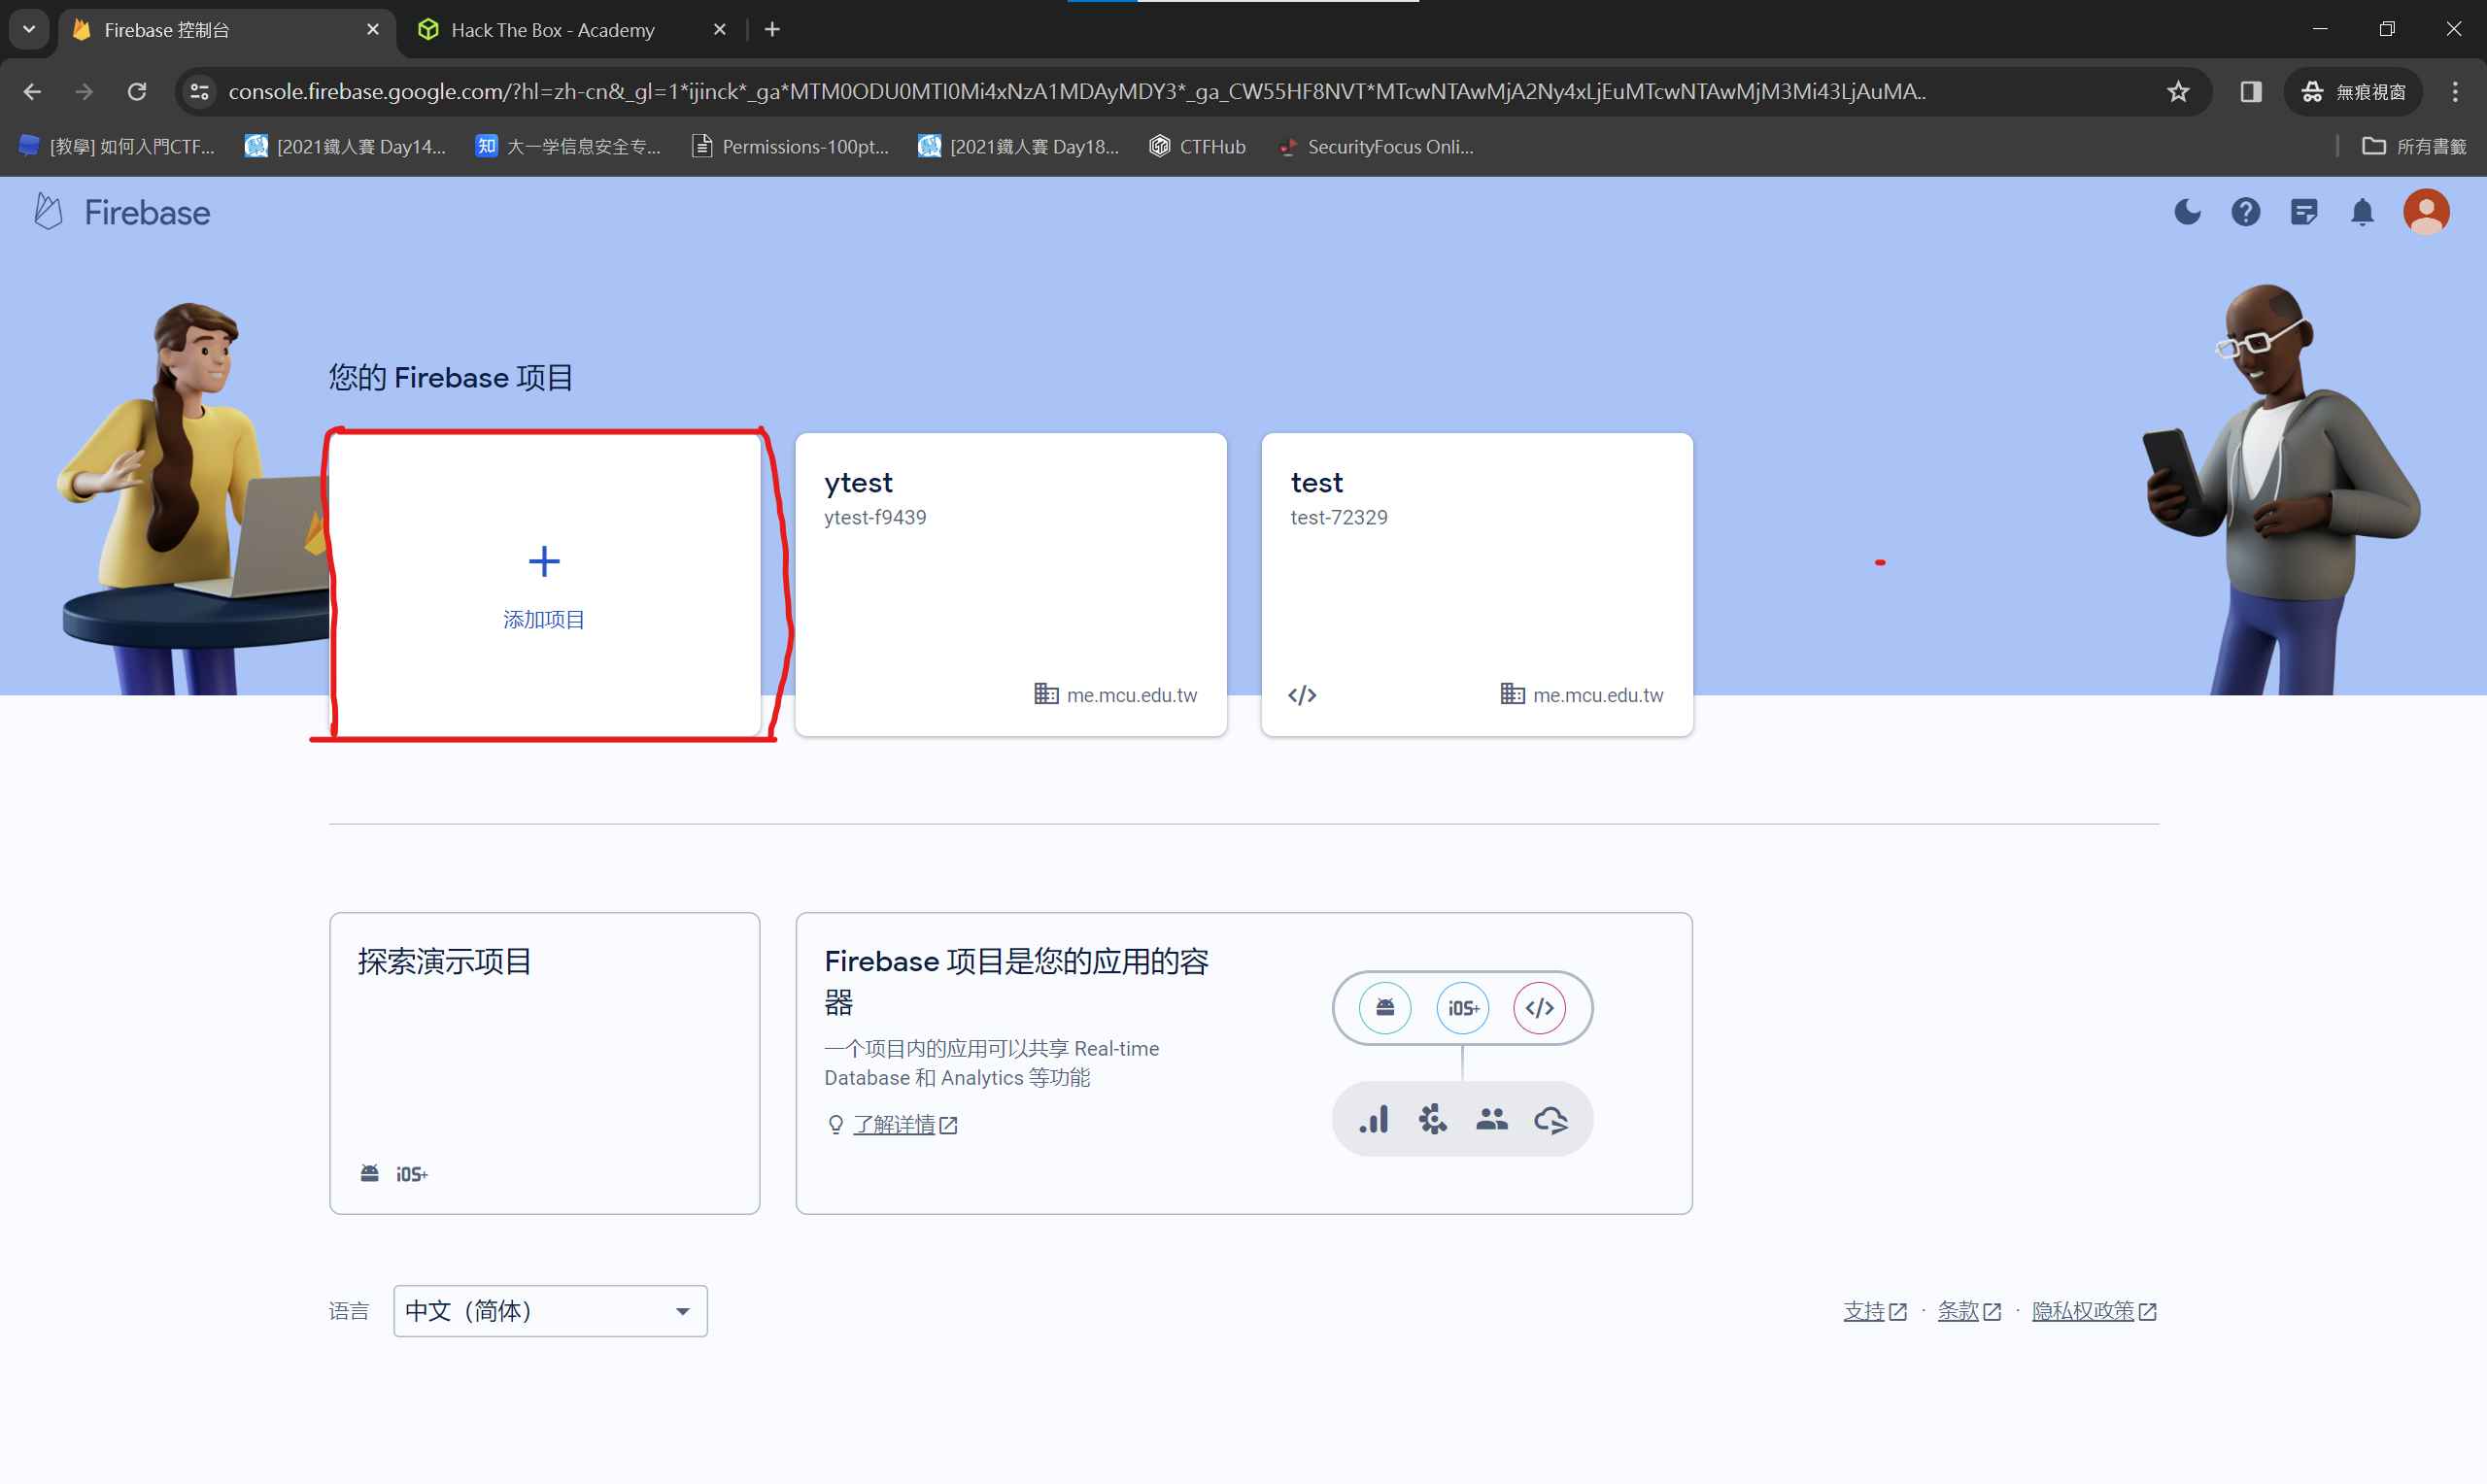This screenshot has width=2487, height=1484.
Task: Open the browser side panel icon
Action: pyautogui.click(x=2250, y=92)
